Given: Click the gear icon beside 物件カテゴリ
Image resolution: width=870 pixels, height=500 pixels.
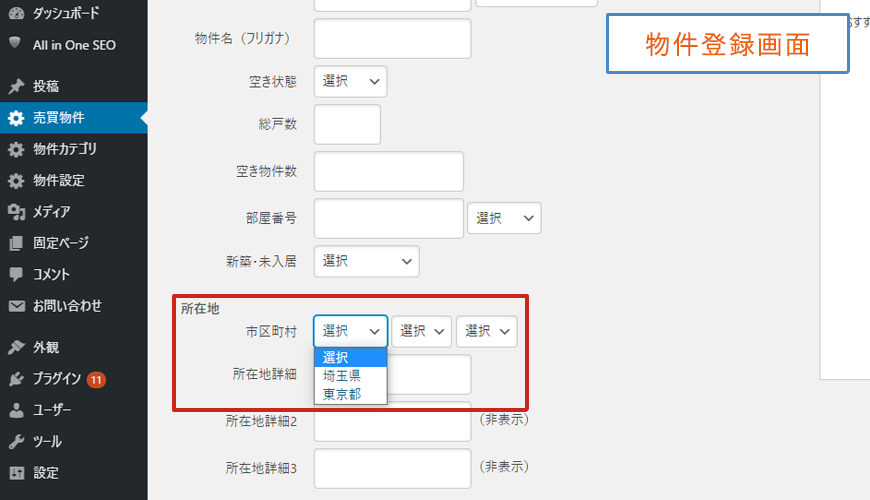Looking at the screenshot, I should click(x=15, y=150).
